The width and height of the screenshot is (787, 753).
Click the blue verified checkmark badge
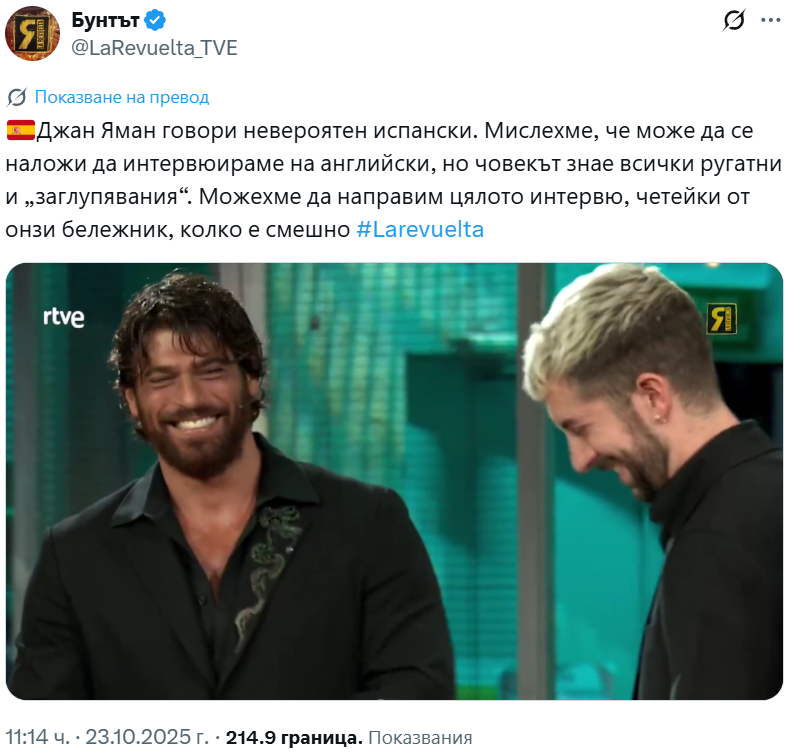[155, 21]
